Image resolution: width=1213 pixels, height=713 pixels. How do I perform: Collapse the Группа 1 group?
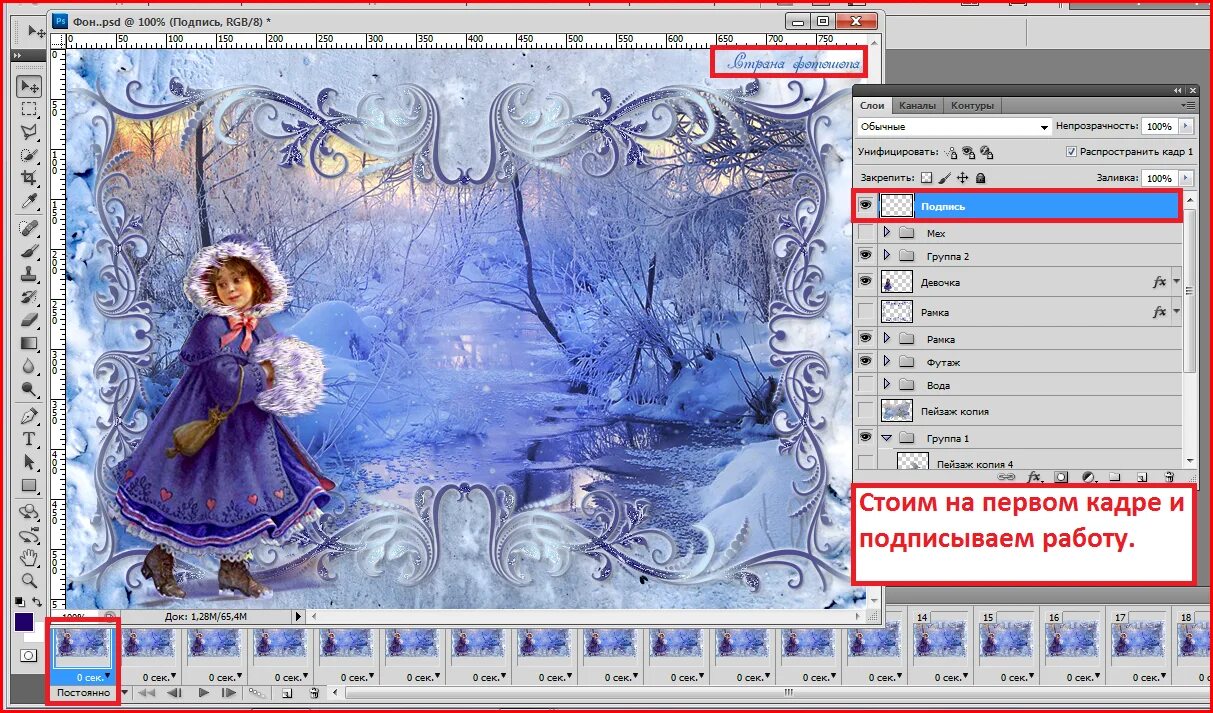(886, 438)
